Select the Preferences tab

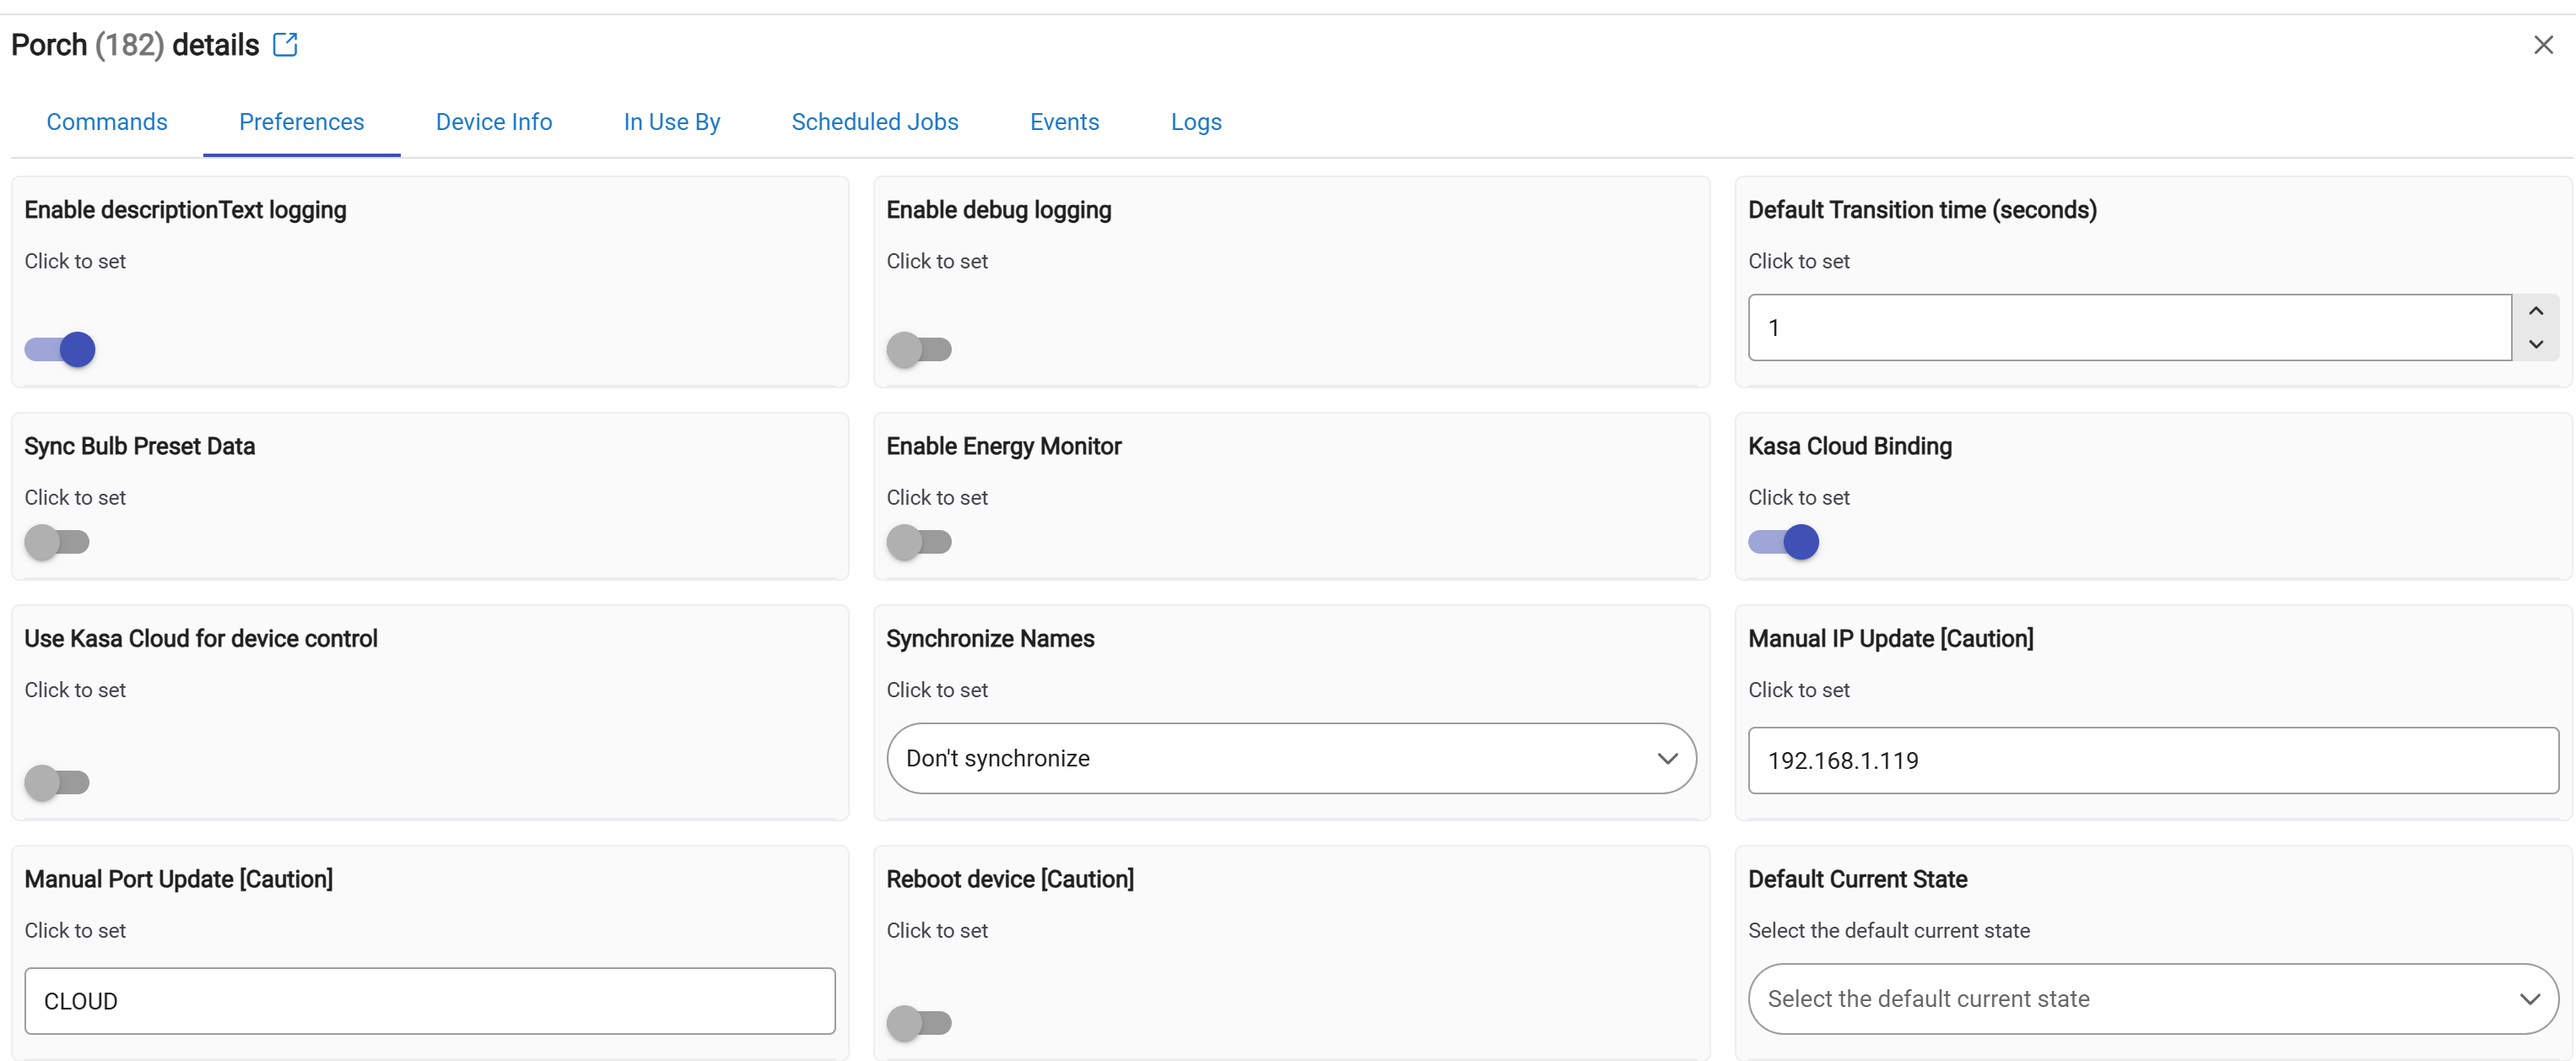pyautogui.click(x=301, y=122)
